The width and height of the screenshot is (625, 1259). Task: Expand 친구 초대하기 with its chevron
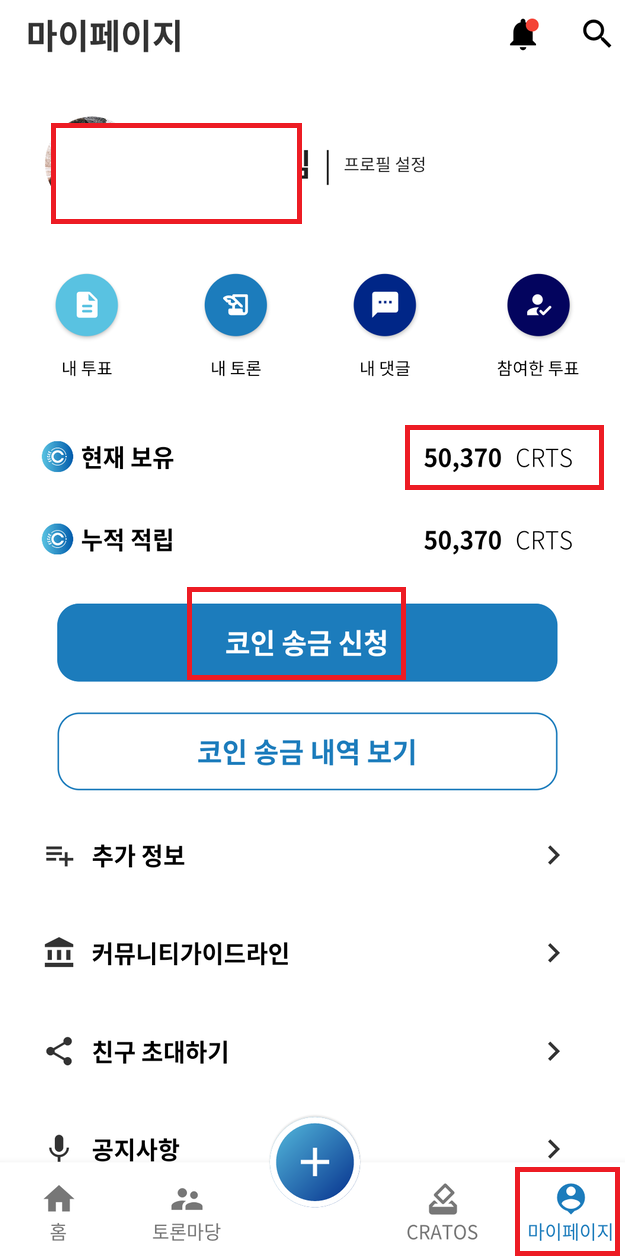click(x=554, y=1051)
